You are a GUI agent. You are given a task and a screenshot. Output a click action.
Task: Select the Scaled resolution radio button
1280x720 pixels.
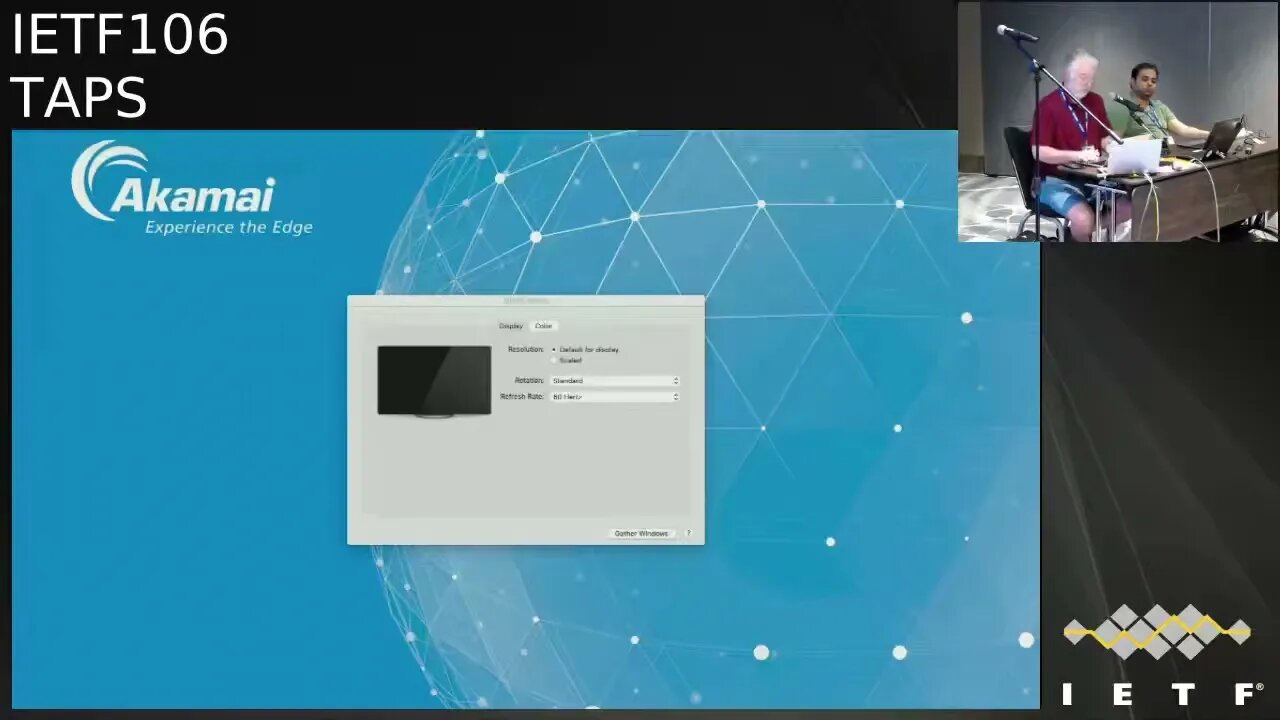pos(554,360)
